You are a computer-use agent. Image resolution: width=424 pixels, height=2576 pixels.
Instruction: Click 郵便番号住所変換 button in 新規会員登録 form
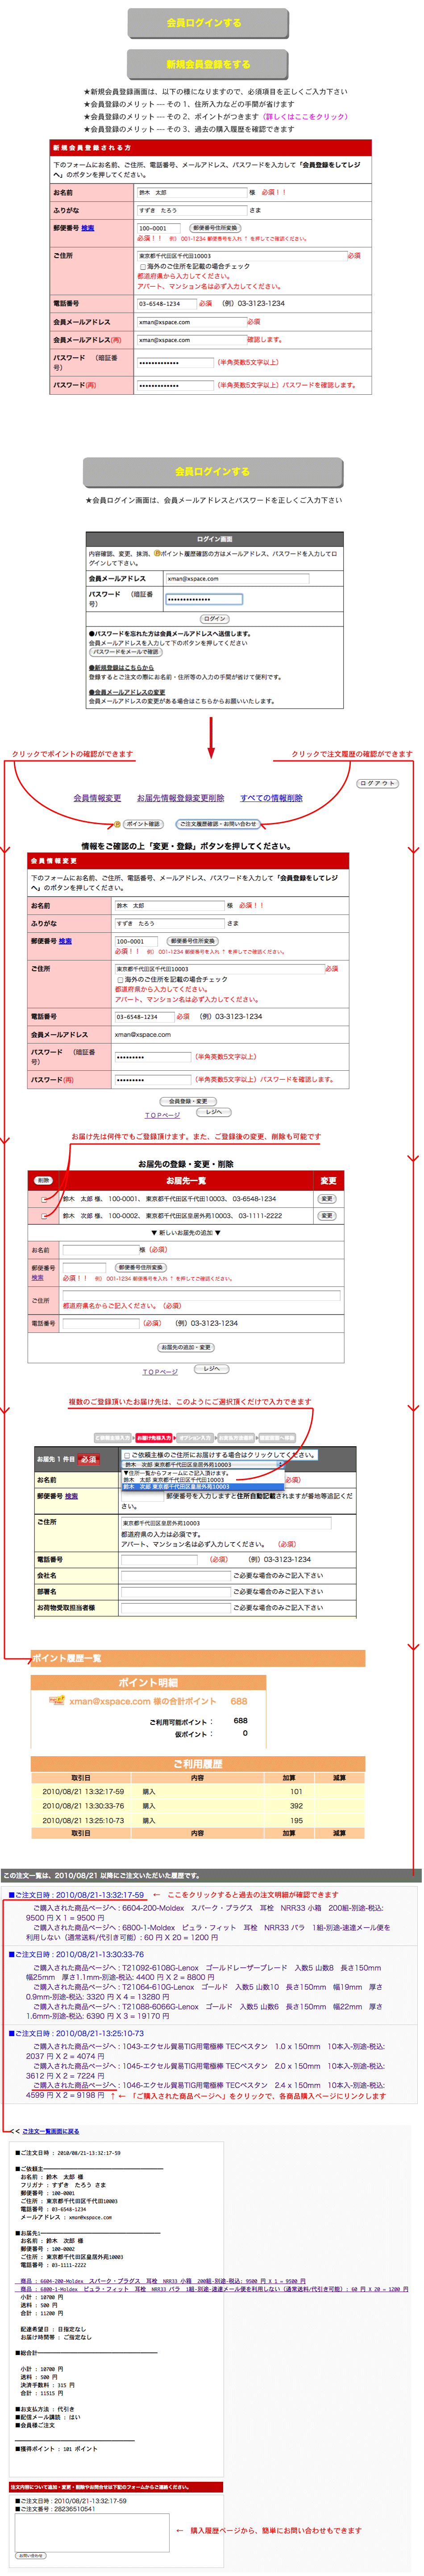(215, 228)
